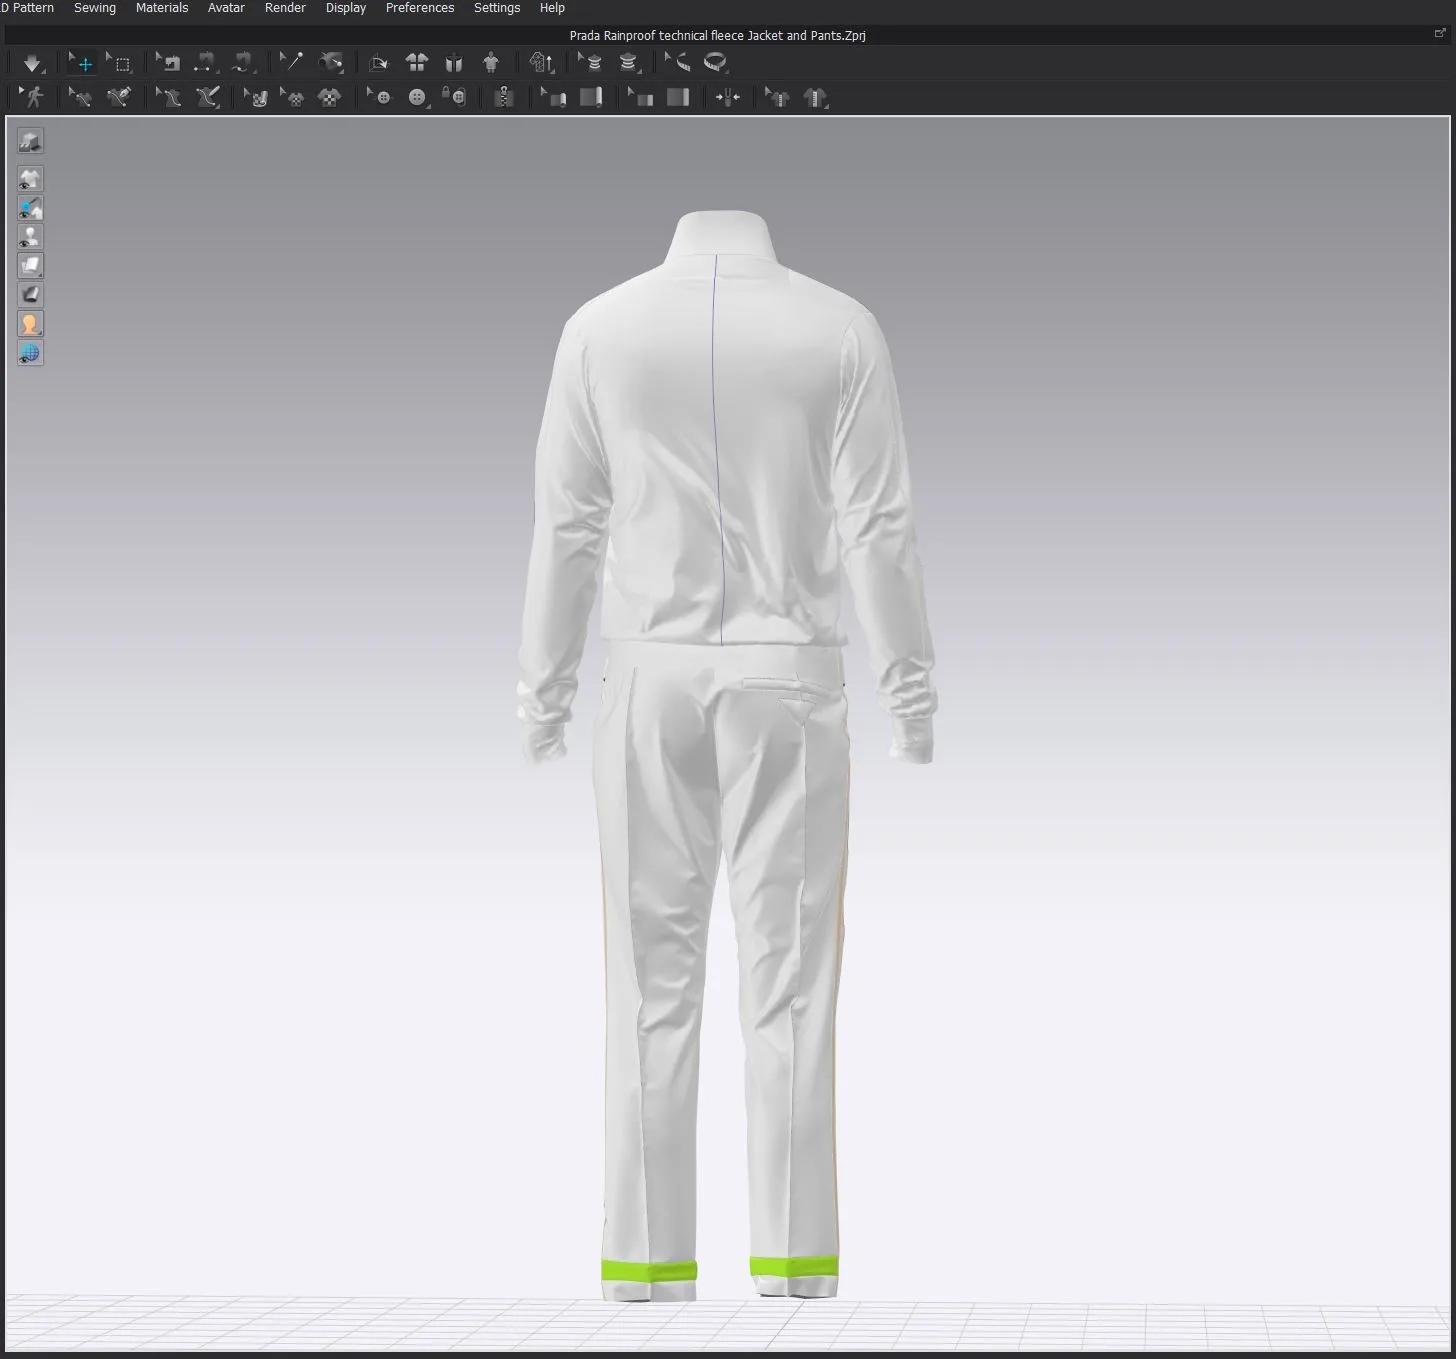Toggle Show Garment visibility
1456x1359 pixels.
(x=30, y=179)
